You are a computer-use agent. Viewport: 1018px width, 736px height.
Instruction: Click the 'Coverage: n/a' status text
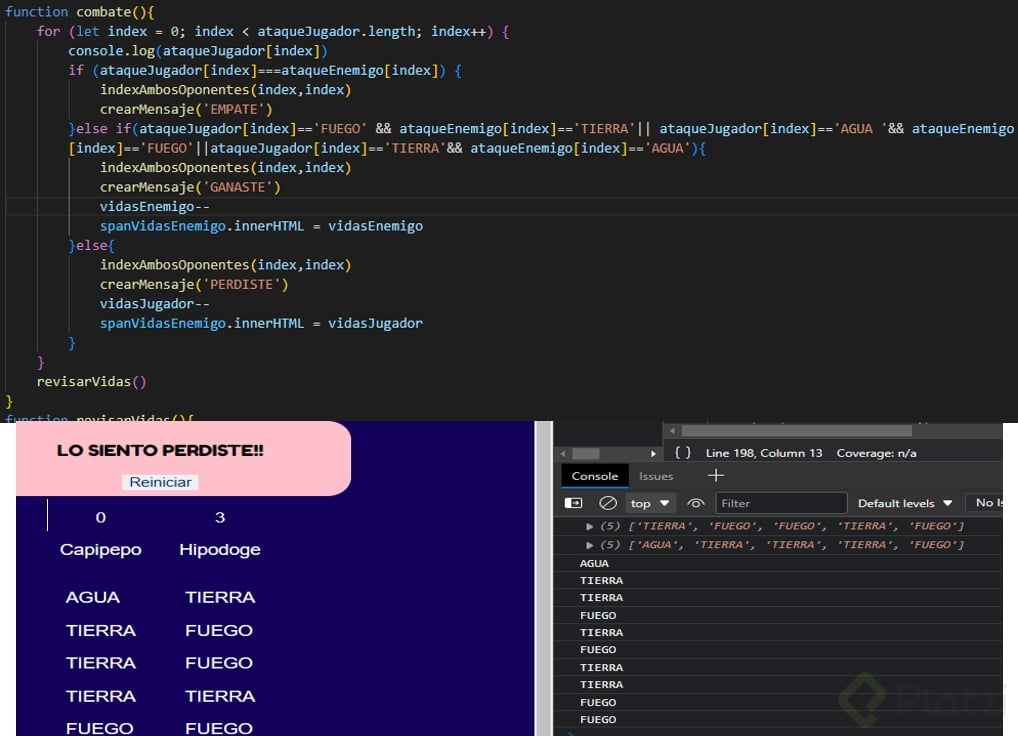(876, 453)
